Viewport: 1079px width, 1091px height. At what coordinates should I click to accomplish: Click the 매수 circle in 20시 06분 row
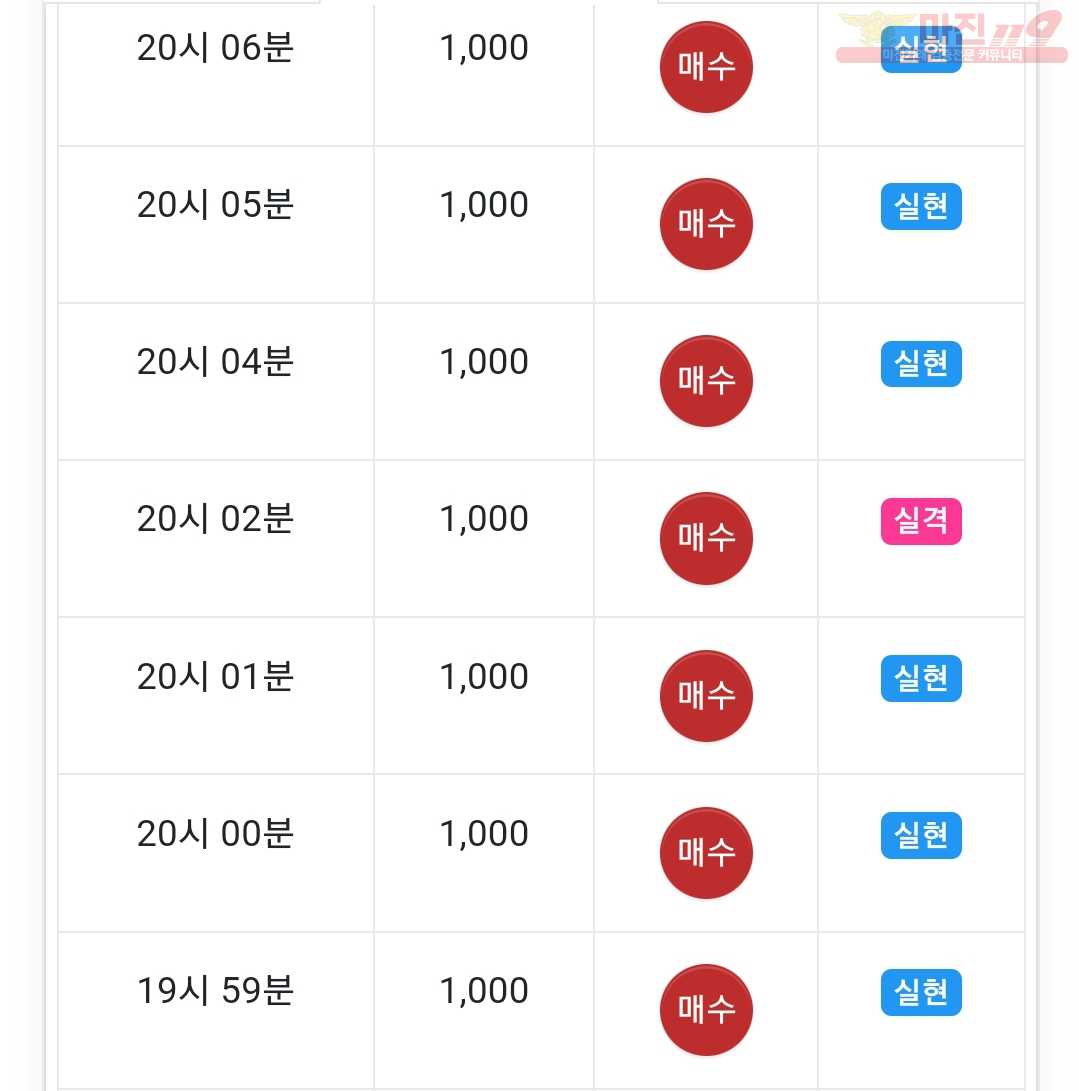(x=705, y=67)
